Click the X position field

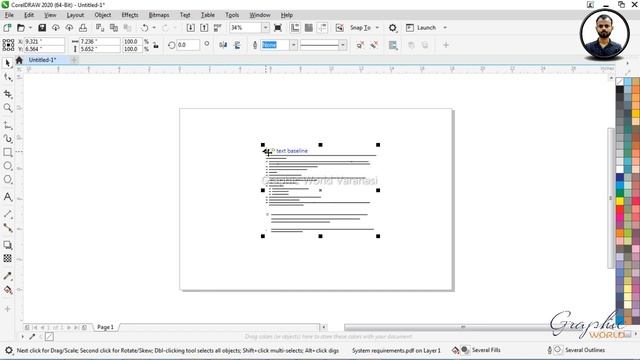[x=44, y=42]
